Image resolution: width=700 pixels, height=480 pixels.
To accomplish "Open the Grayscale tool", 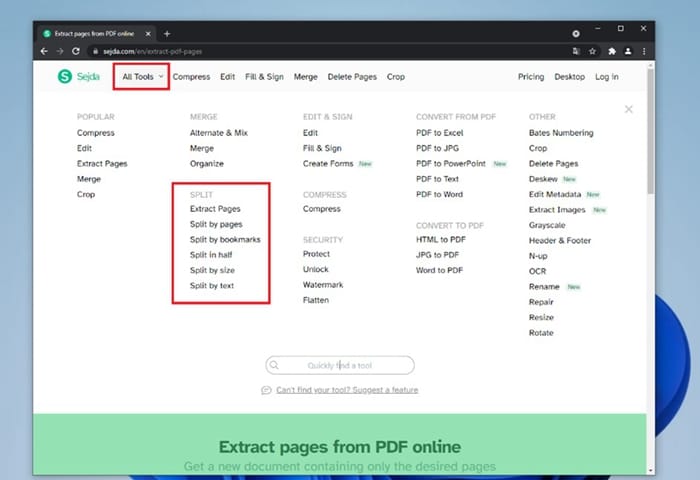I will point(547,225).
